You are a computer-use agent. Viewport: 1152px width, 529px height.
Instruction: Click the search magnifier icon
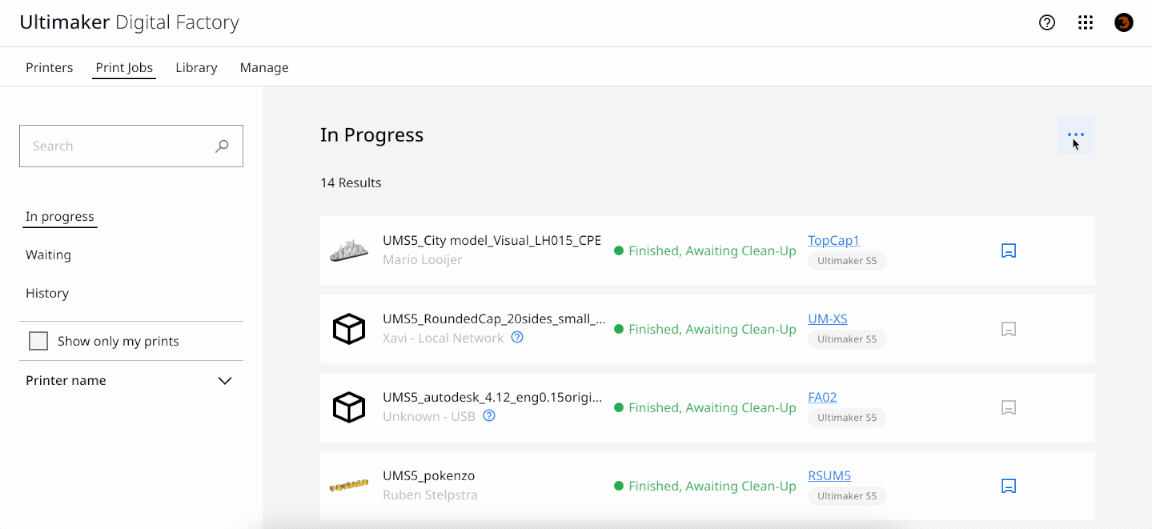[x=222, y=145]
